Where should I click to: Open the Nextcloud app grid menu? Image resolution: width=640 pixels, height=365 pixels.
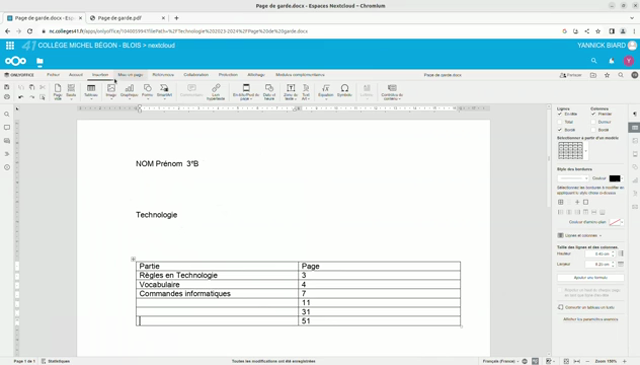[10, 45]
